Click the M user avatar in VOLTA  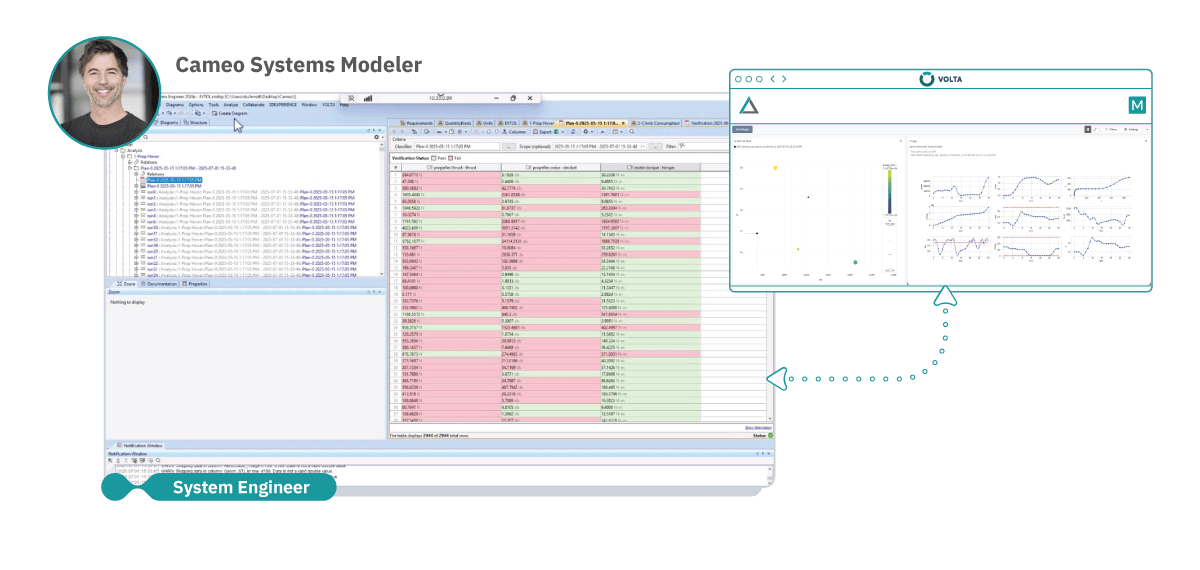point(1137,105)
